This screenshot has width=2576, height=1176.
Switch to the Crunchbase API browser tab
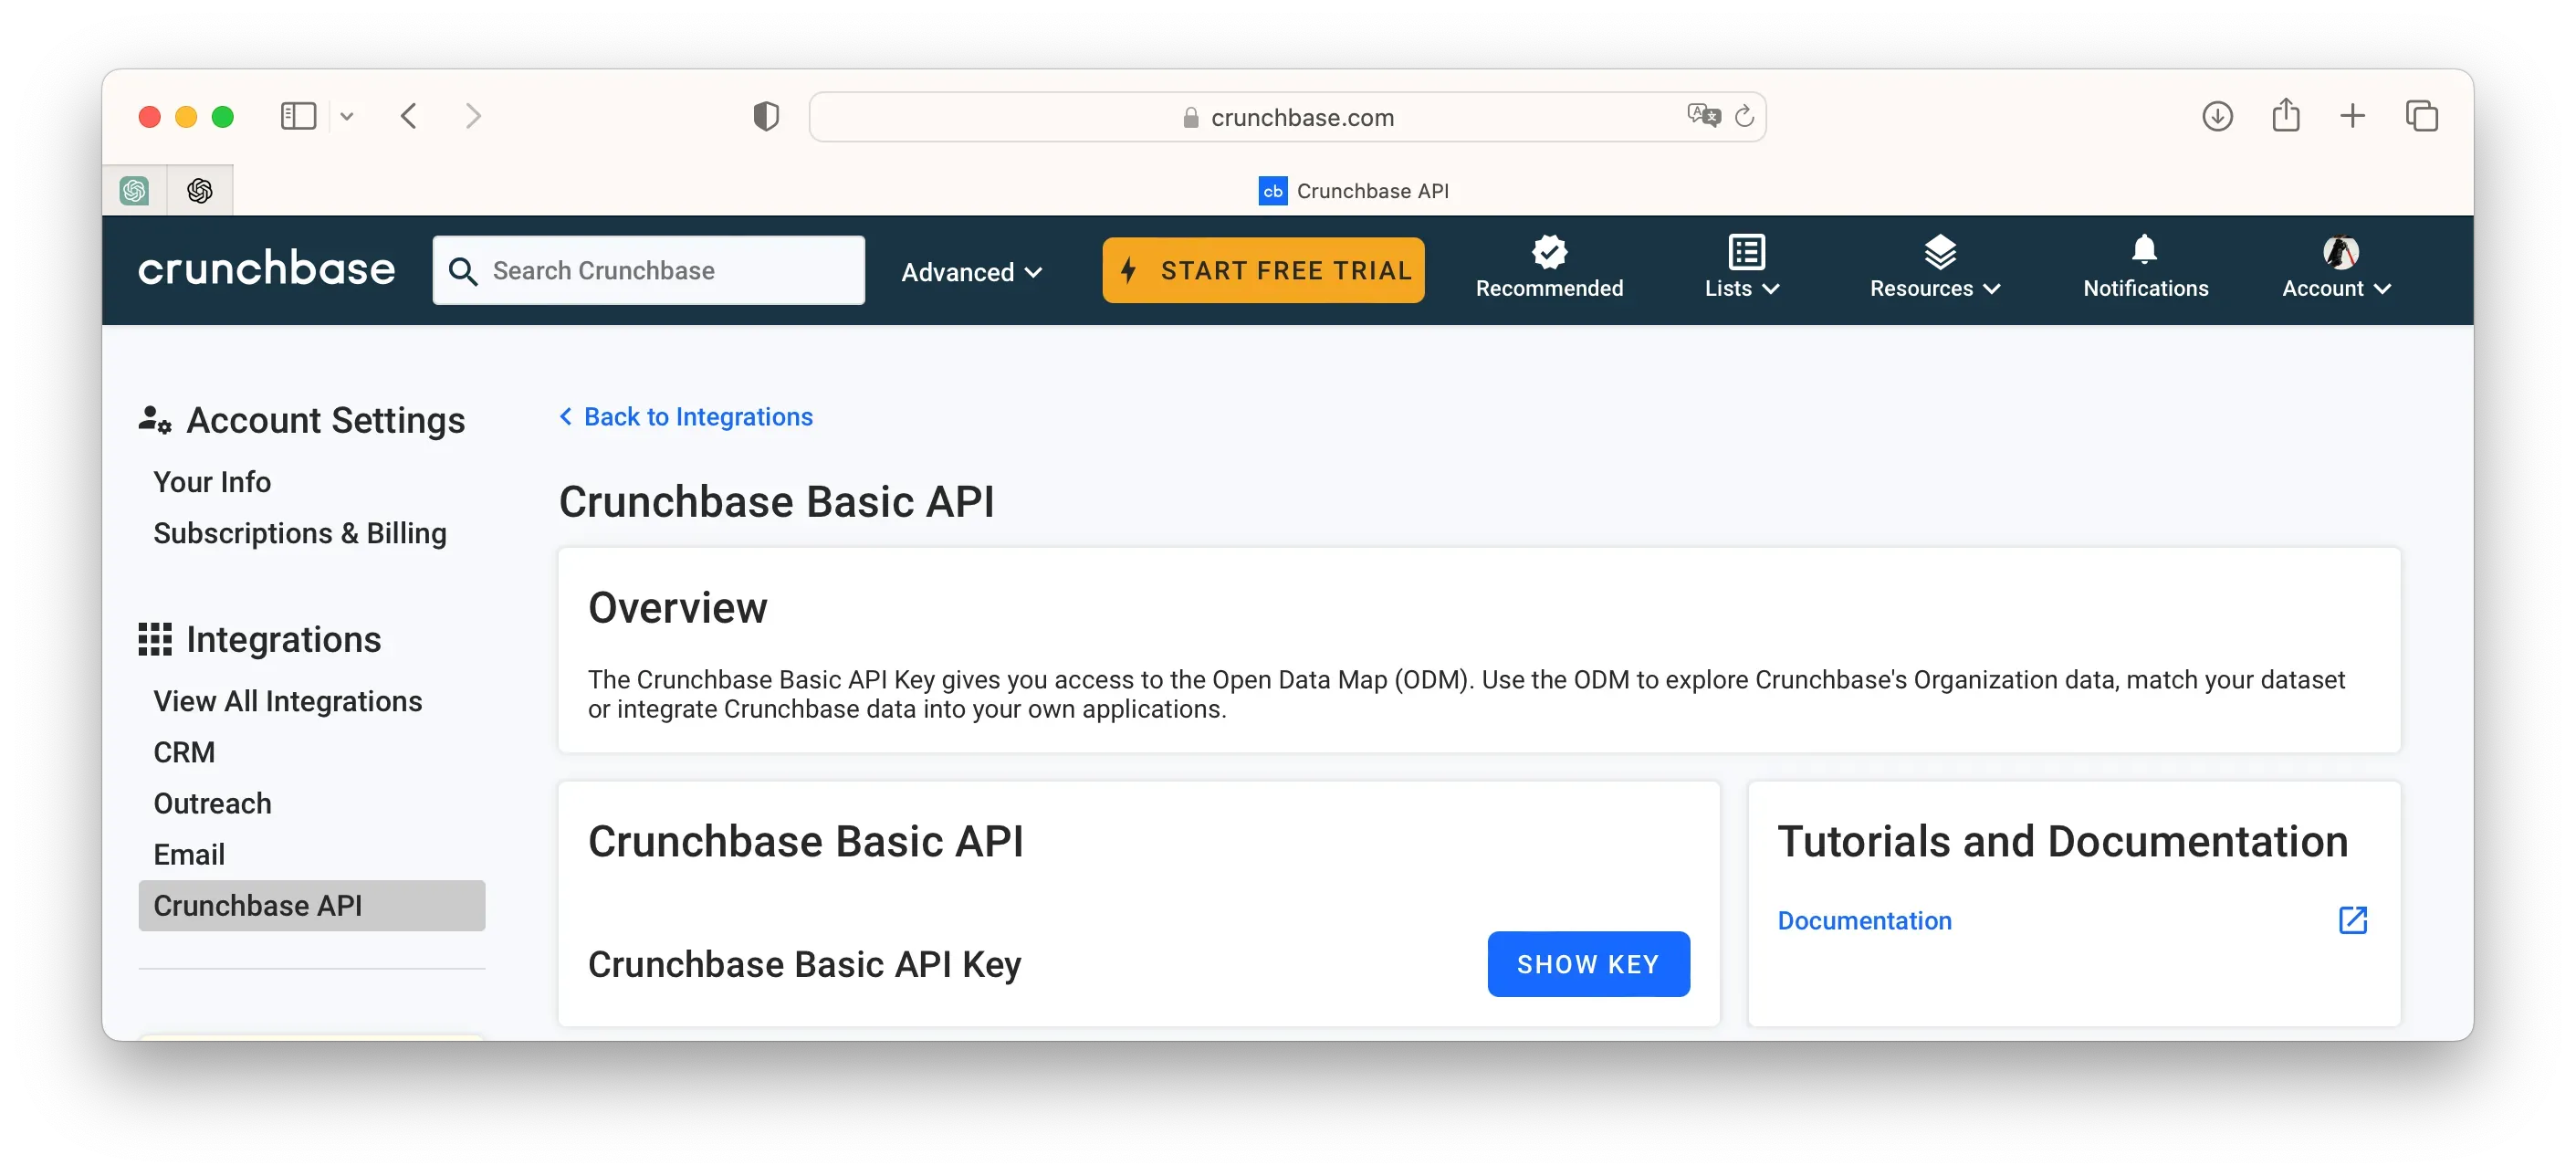(x=1355, y=190)
